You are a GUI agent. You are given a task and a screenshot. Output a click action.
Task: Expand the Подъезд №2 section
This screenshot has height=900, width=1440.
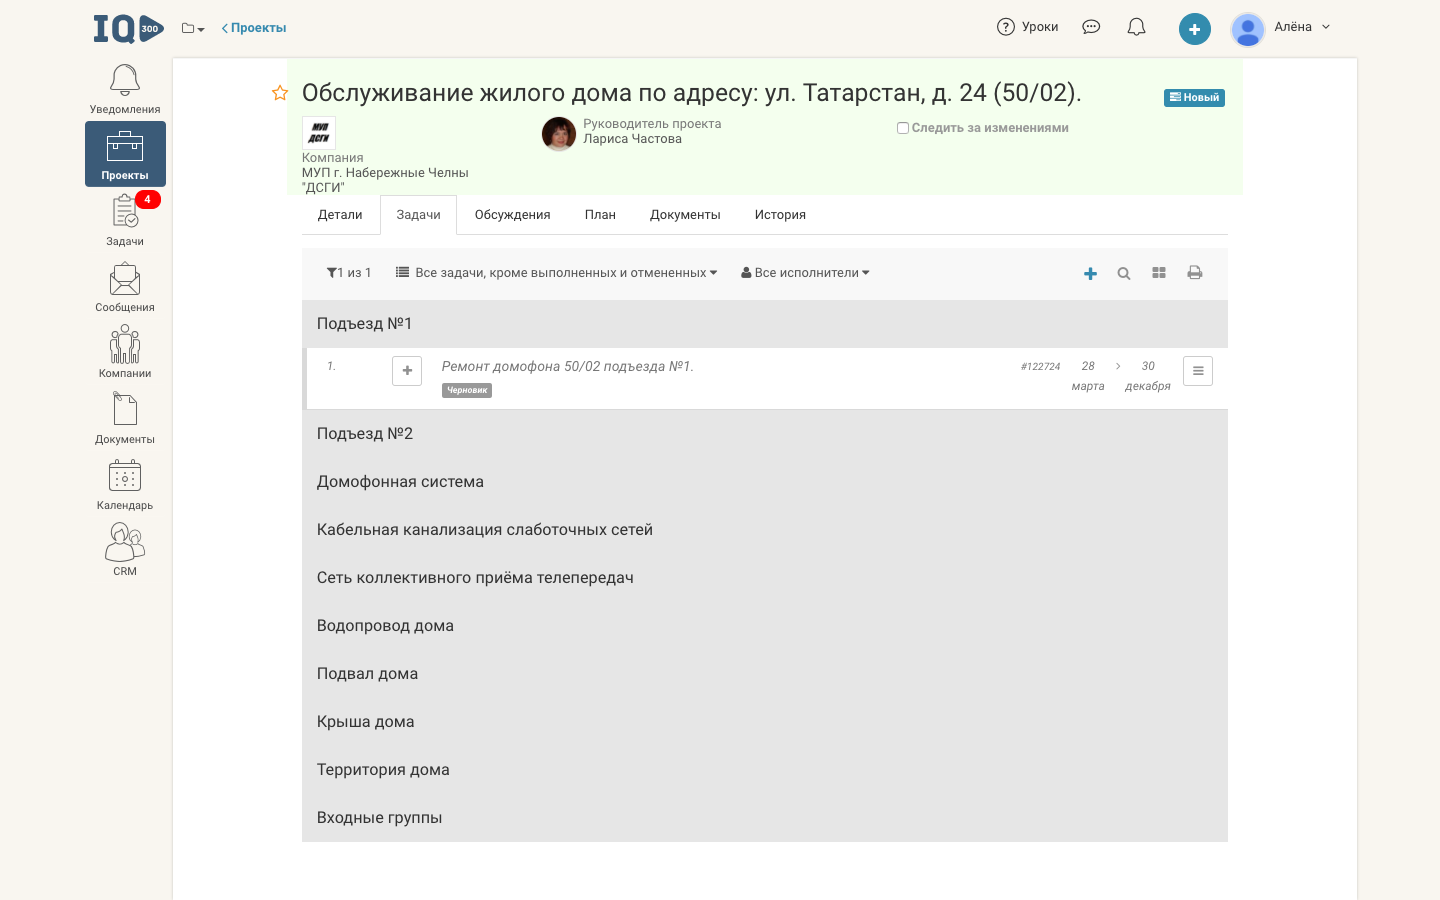pyautogui.click(x=363, y=433)
